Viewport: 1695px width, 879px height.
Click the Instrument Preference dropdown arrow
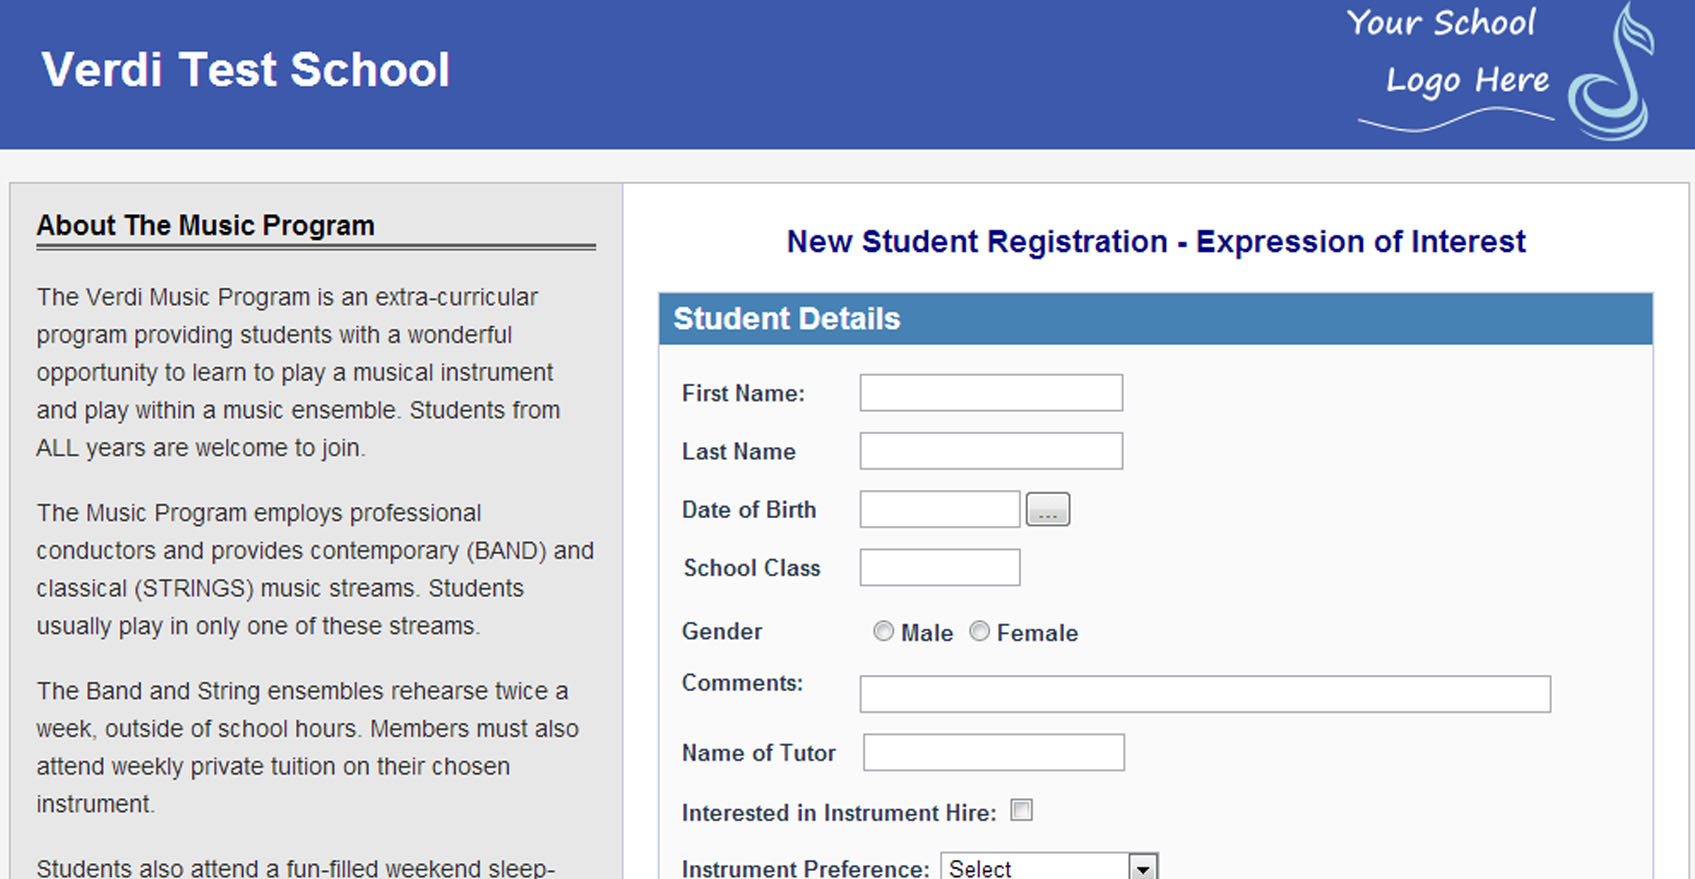point(1143,868)
